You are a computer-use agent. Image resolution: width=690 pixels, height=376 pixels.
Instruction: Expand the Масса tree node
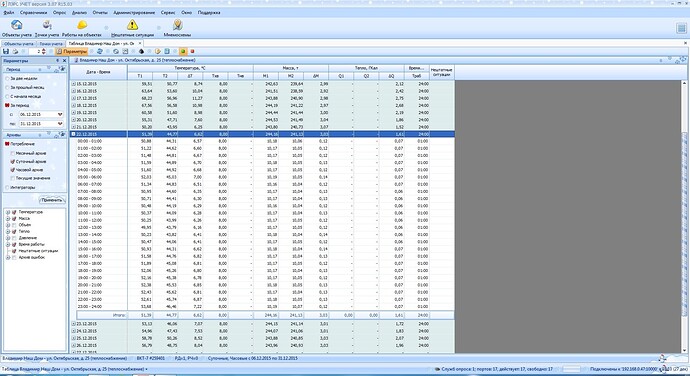click(7, 218)
